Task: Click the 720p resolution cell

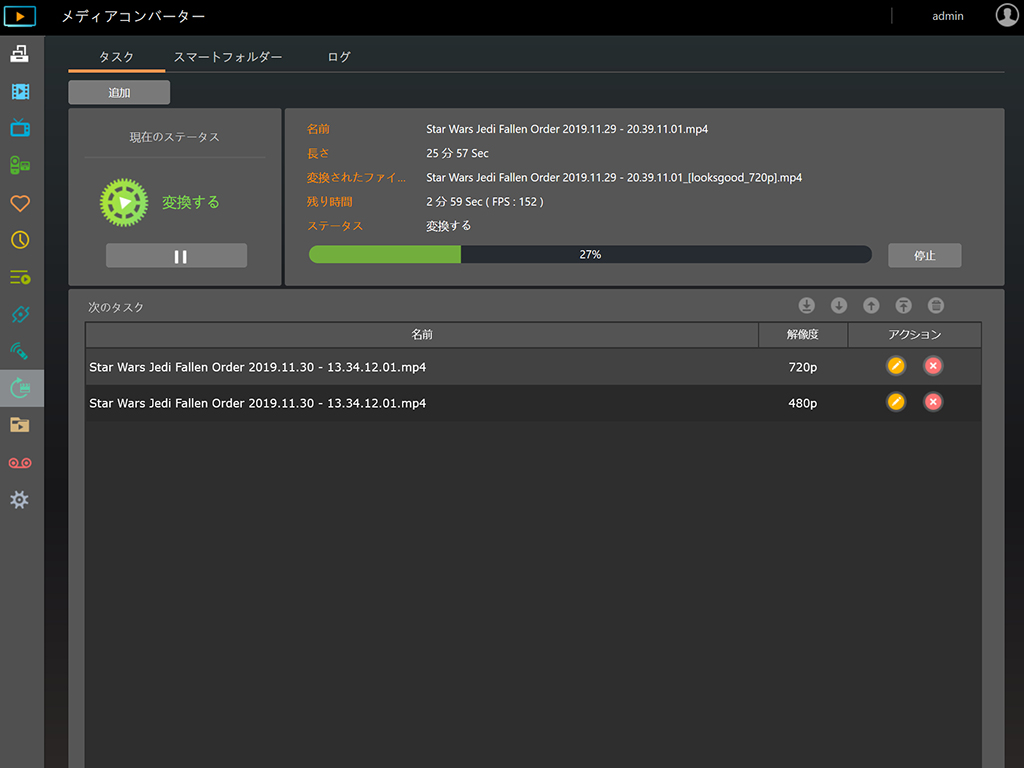Action: click(x=803, y=367)
